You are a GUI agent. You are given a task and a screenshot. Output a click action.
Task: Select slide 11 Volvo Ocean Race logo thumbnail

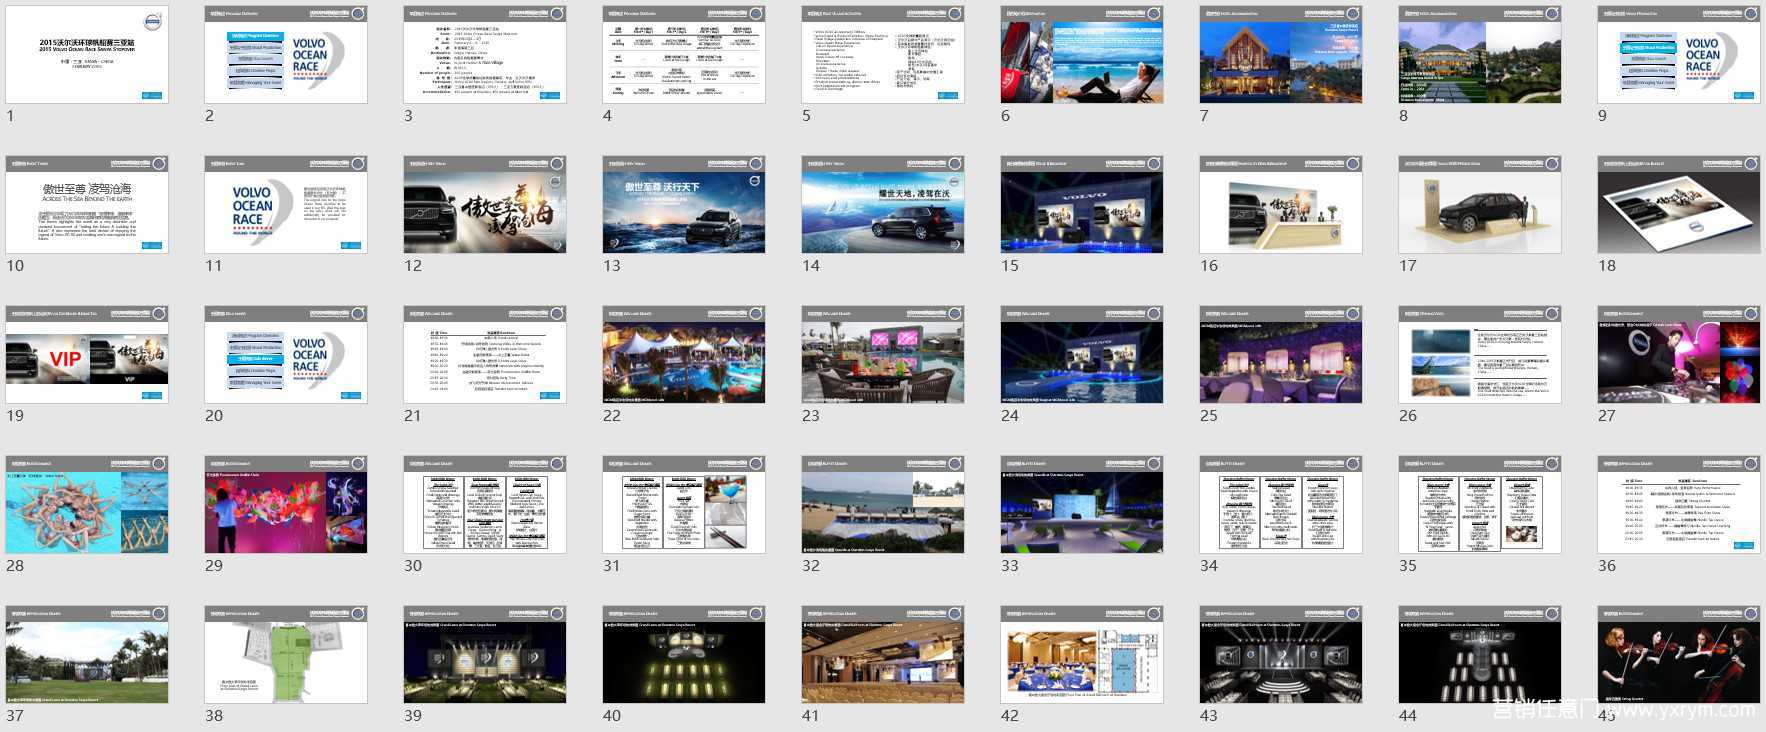tap(286, 204)
